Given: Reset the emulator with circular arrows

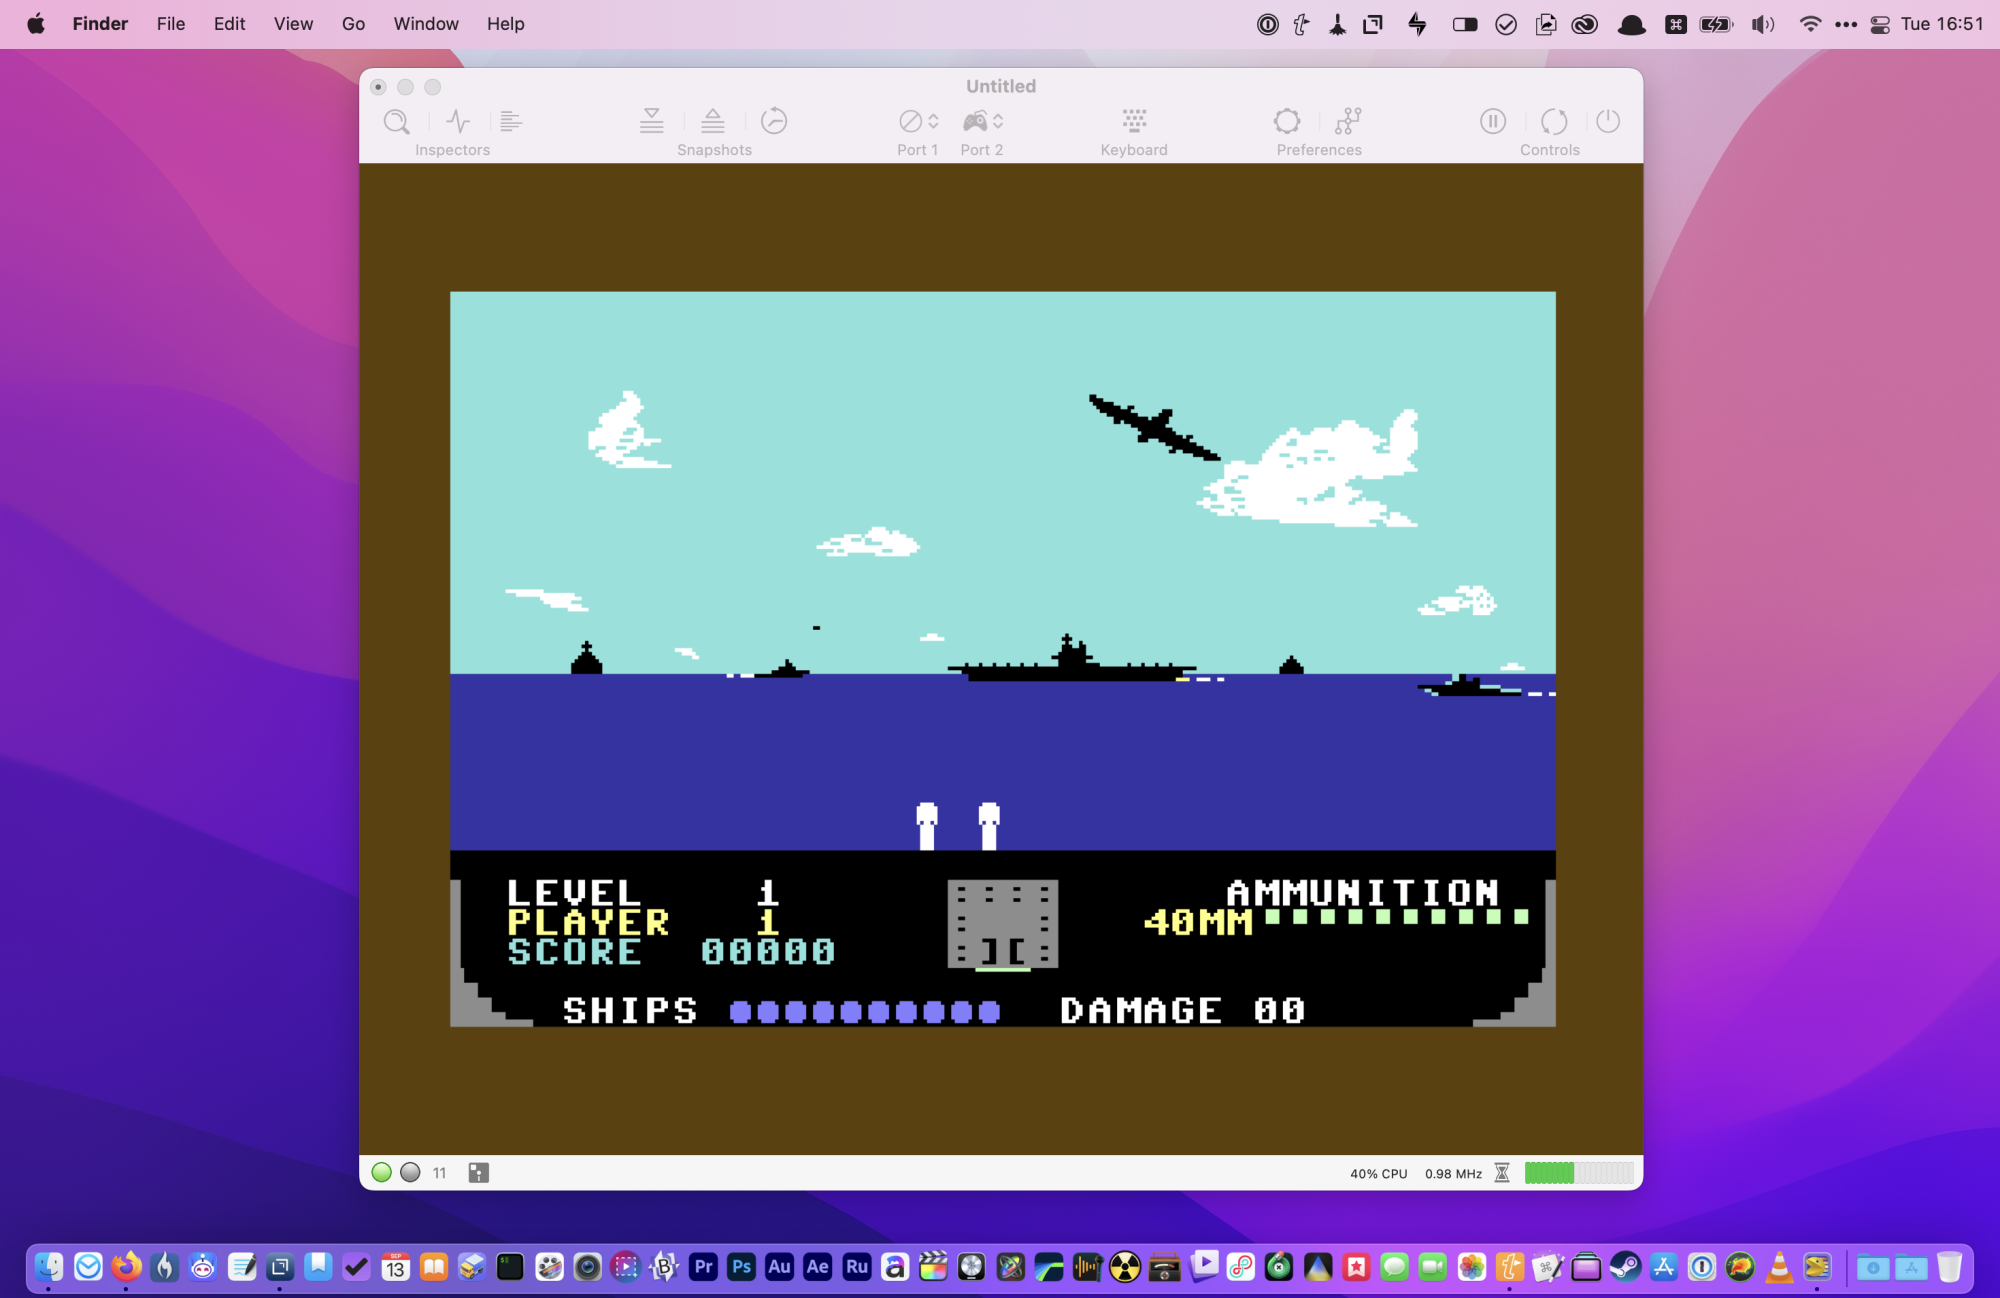Looking at the screenshot, I should 1553,122.
